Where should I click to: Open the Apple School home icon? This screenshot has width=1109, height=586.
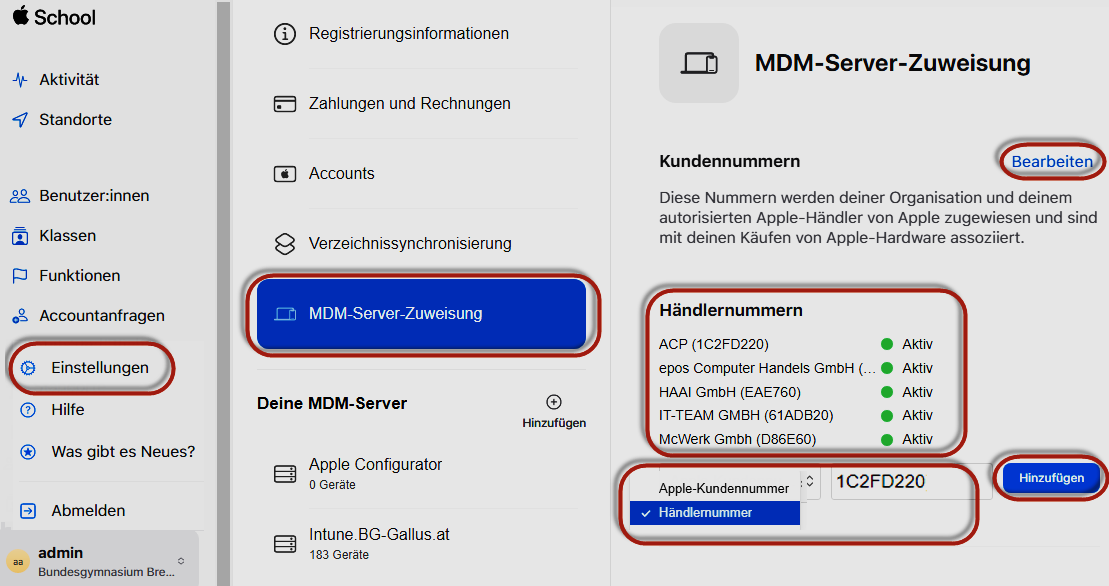coord(23,17)
